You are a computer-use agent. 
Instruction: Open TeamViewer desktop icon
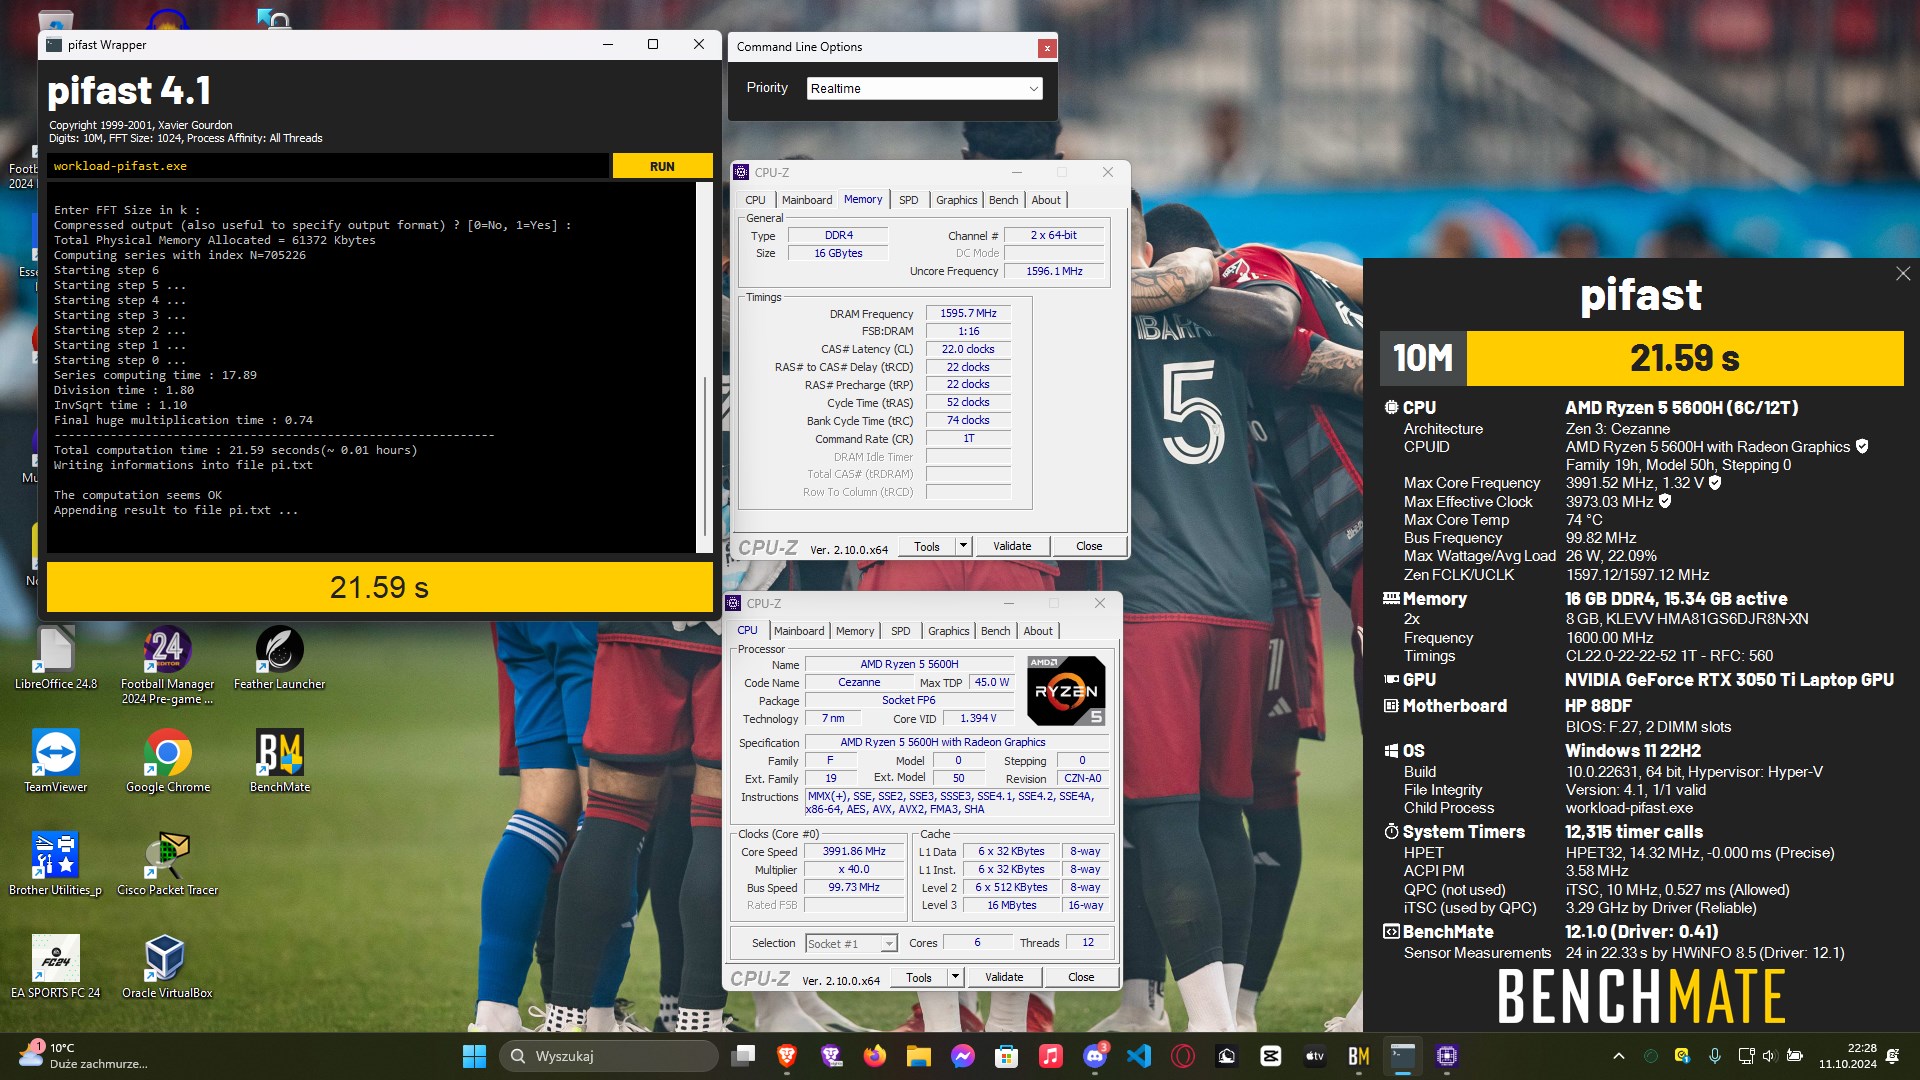pyautogui.click(x=55, y=761)
